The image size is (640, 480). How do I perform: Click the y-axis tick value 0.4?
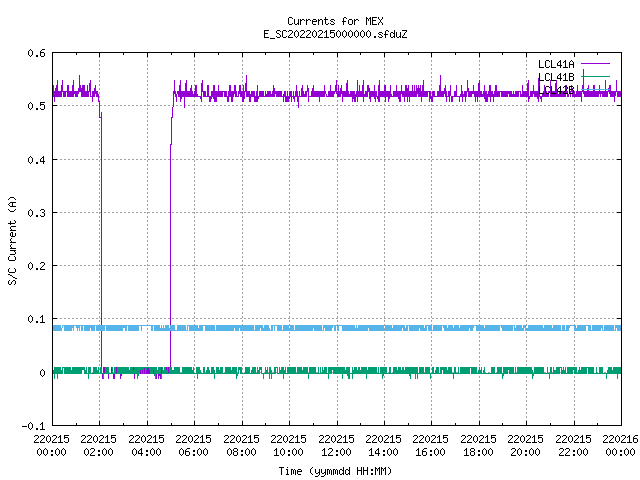pyautogui.click(x=36, y=160)
